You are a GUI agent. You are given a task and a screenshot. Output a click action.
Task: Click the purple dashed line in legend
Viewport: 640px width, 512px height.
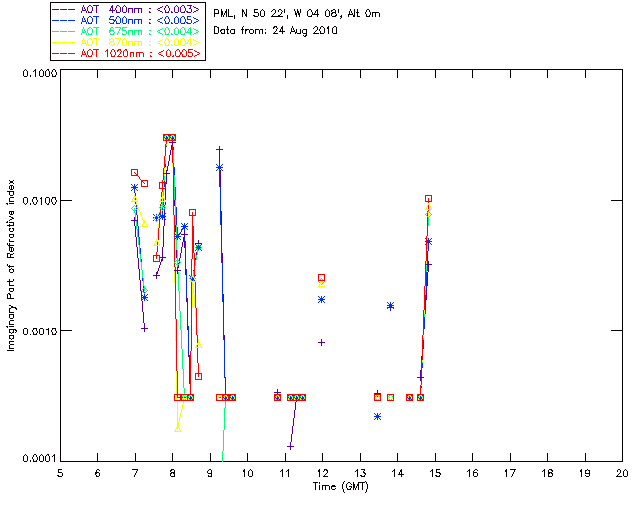(64, 9)
